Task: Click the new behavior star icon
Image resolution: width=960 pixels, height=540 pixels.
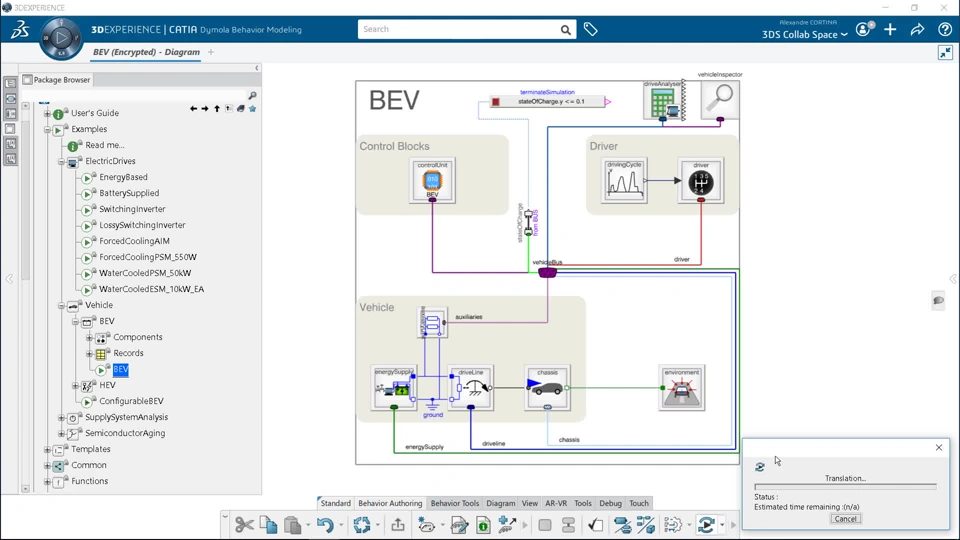Action: click(x=426, y=525)
